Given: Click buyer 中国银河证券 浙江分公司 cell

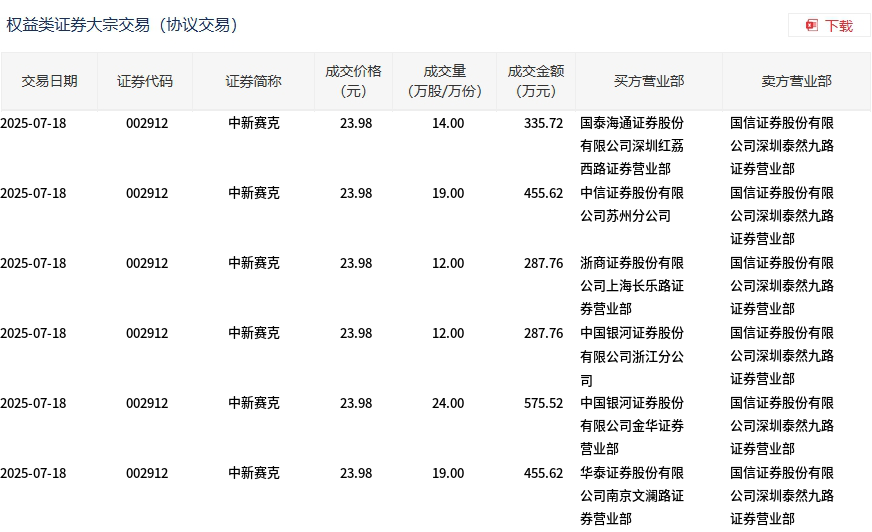Looking at the screenshot, I should coord(632,356).
